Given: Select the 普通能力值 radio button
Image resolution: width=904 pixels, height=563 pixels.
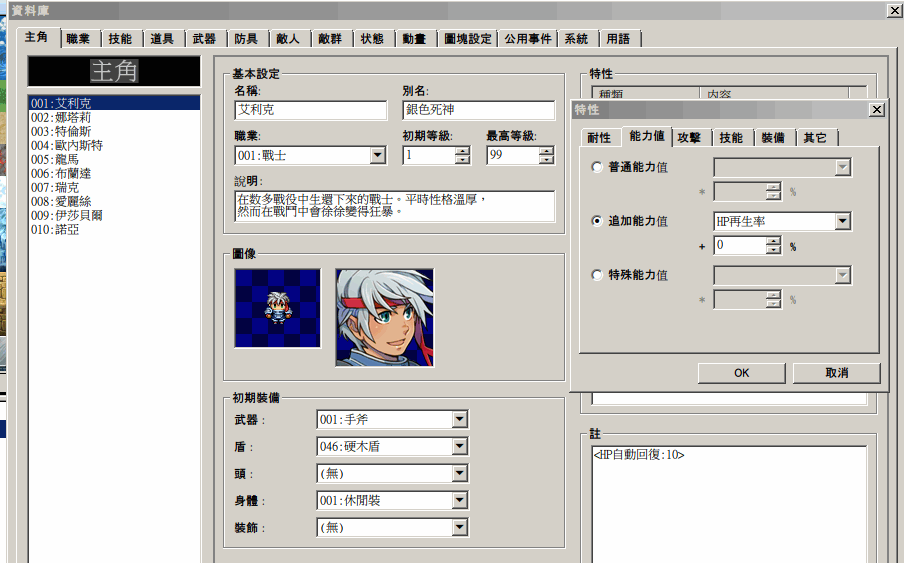Looking at the screenshot, I should pos(597,167).
